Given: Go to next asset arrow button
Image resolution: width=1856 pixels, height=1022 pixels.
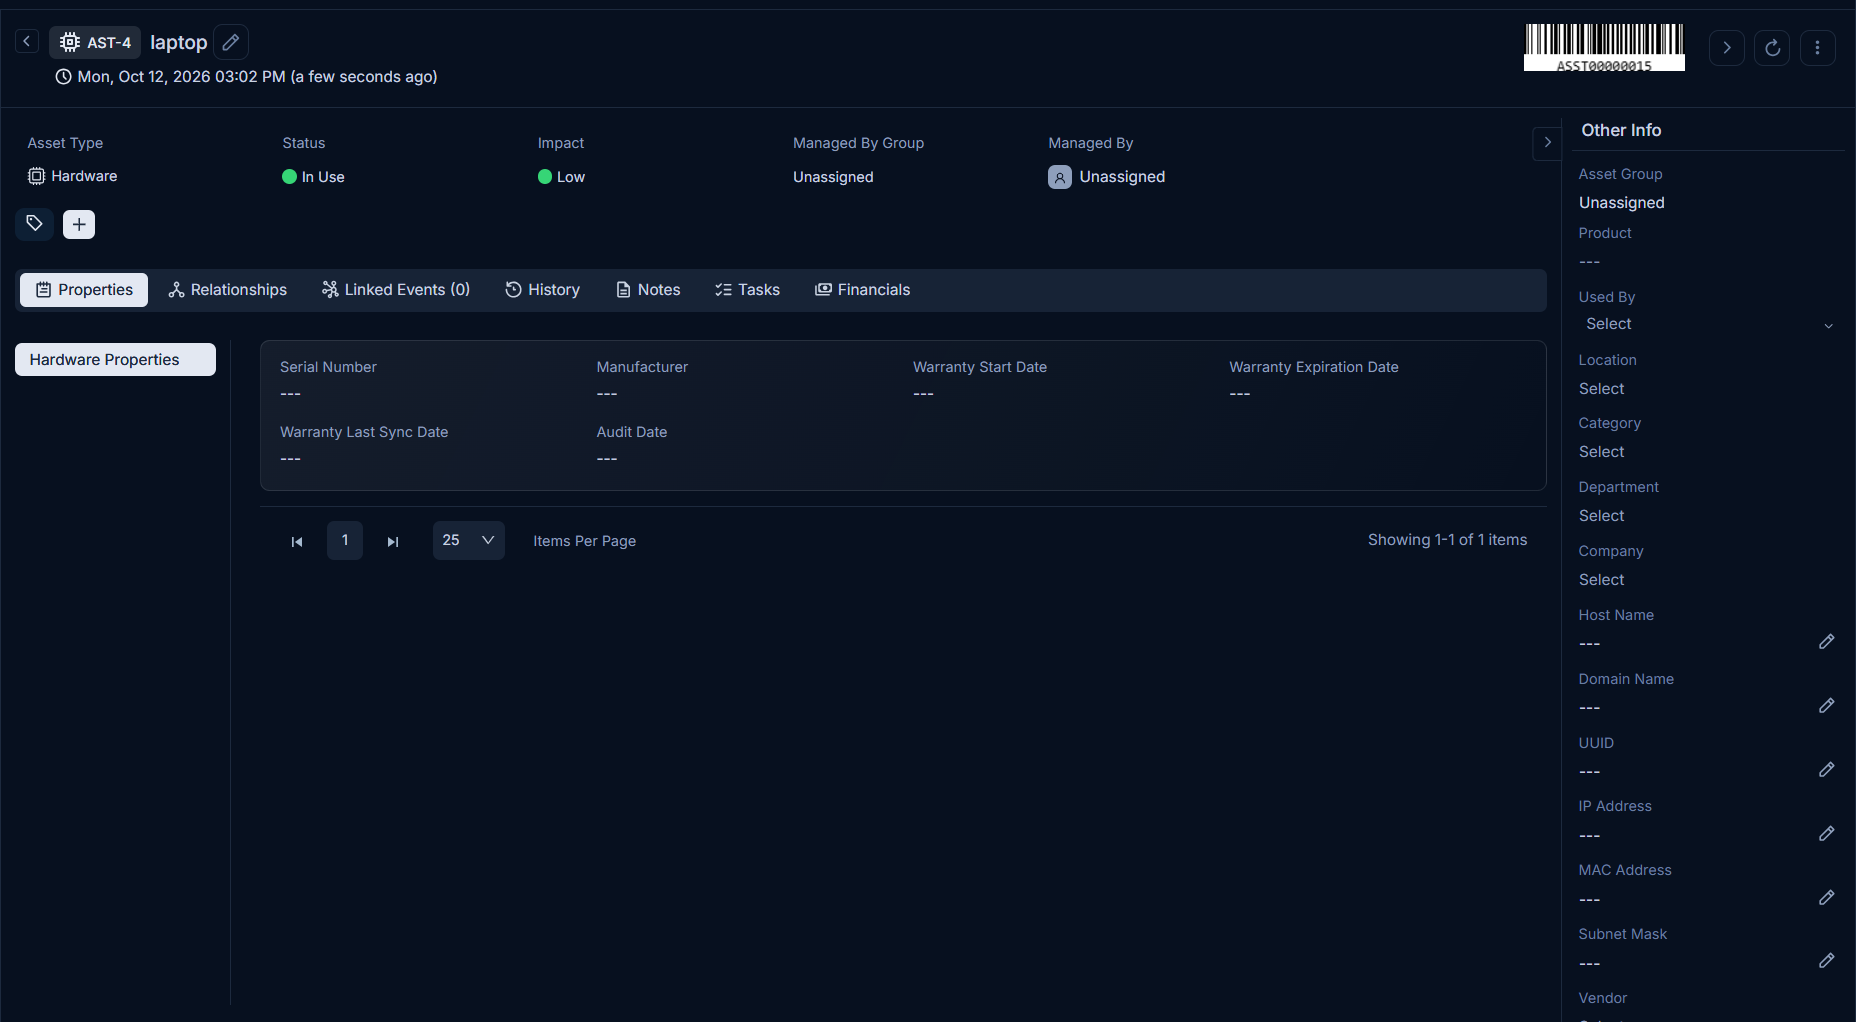Looking at the screenshot, I should click(x=1727, y=47).
